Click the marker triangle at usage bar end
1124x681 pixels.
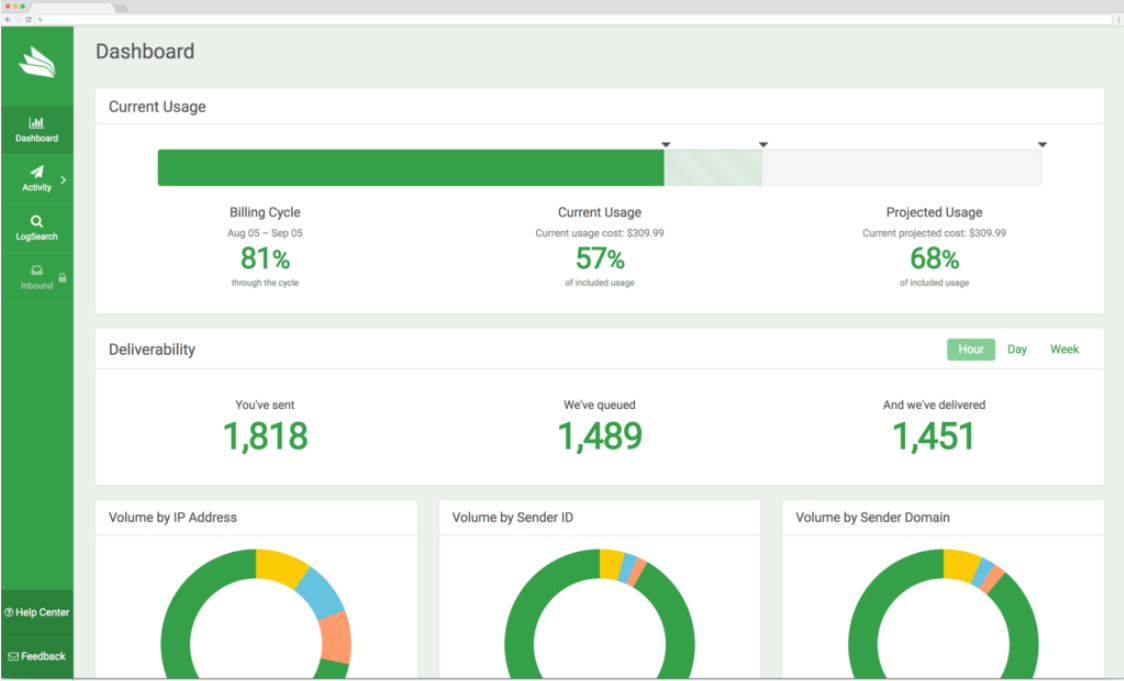click(x=1042, y=145)
